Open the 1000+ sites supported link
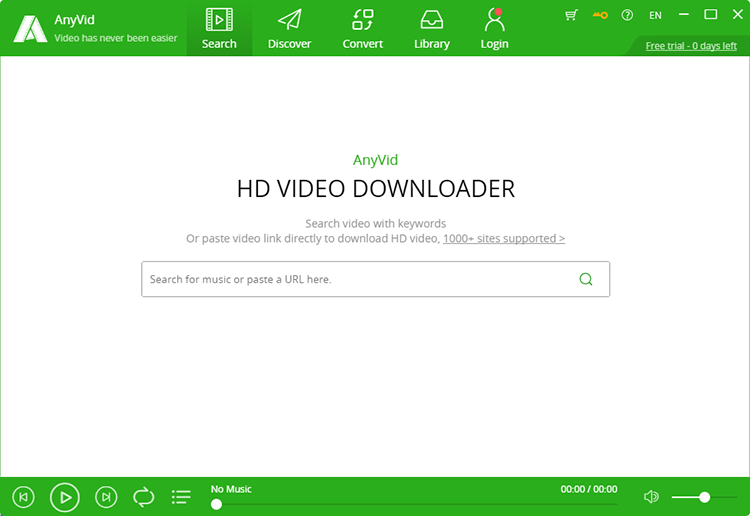Viewport: 750px width, 516px height. [504, 238]
